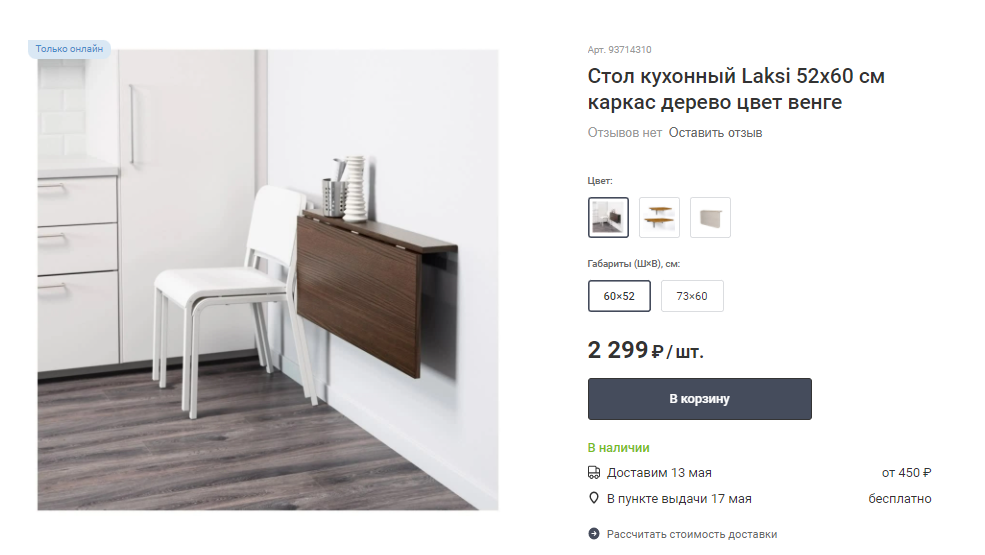This screenshot has height=555, width=985.
Task: Click the arrow icon beside calculate delivery cost
Action: coord(594,534)
